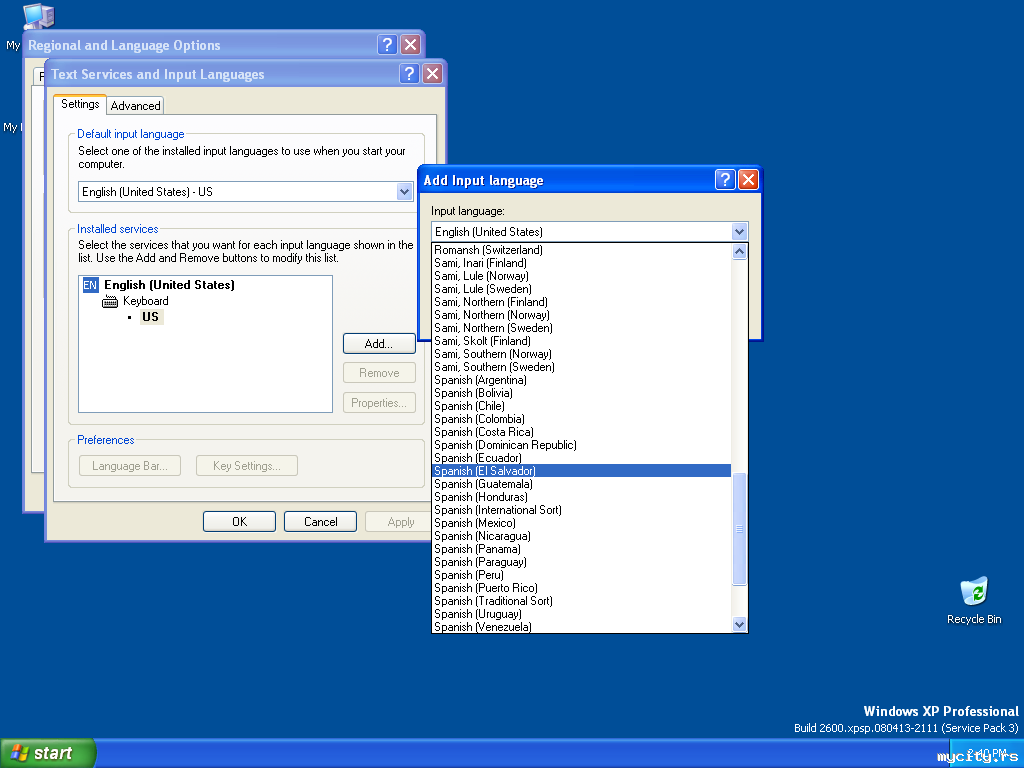Image resolution: width=1024 pixels, height=768 pixels.
Task: Choose Spanish (Costa Rica)
Action: 581,432
